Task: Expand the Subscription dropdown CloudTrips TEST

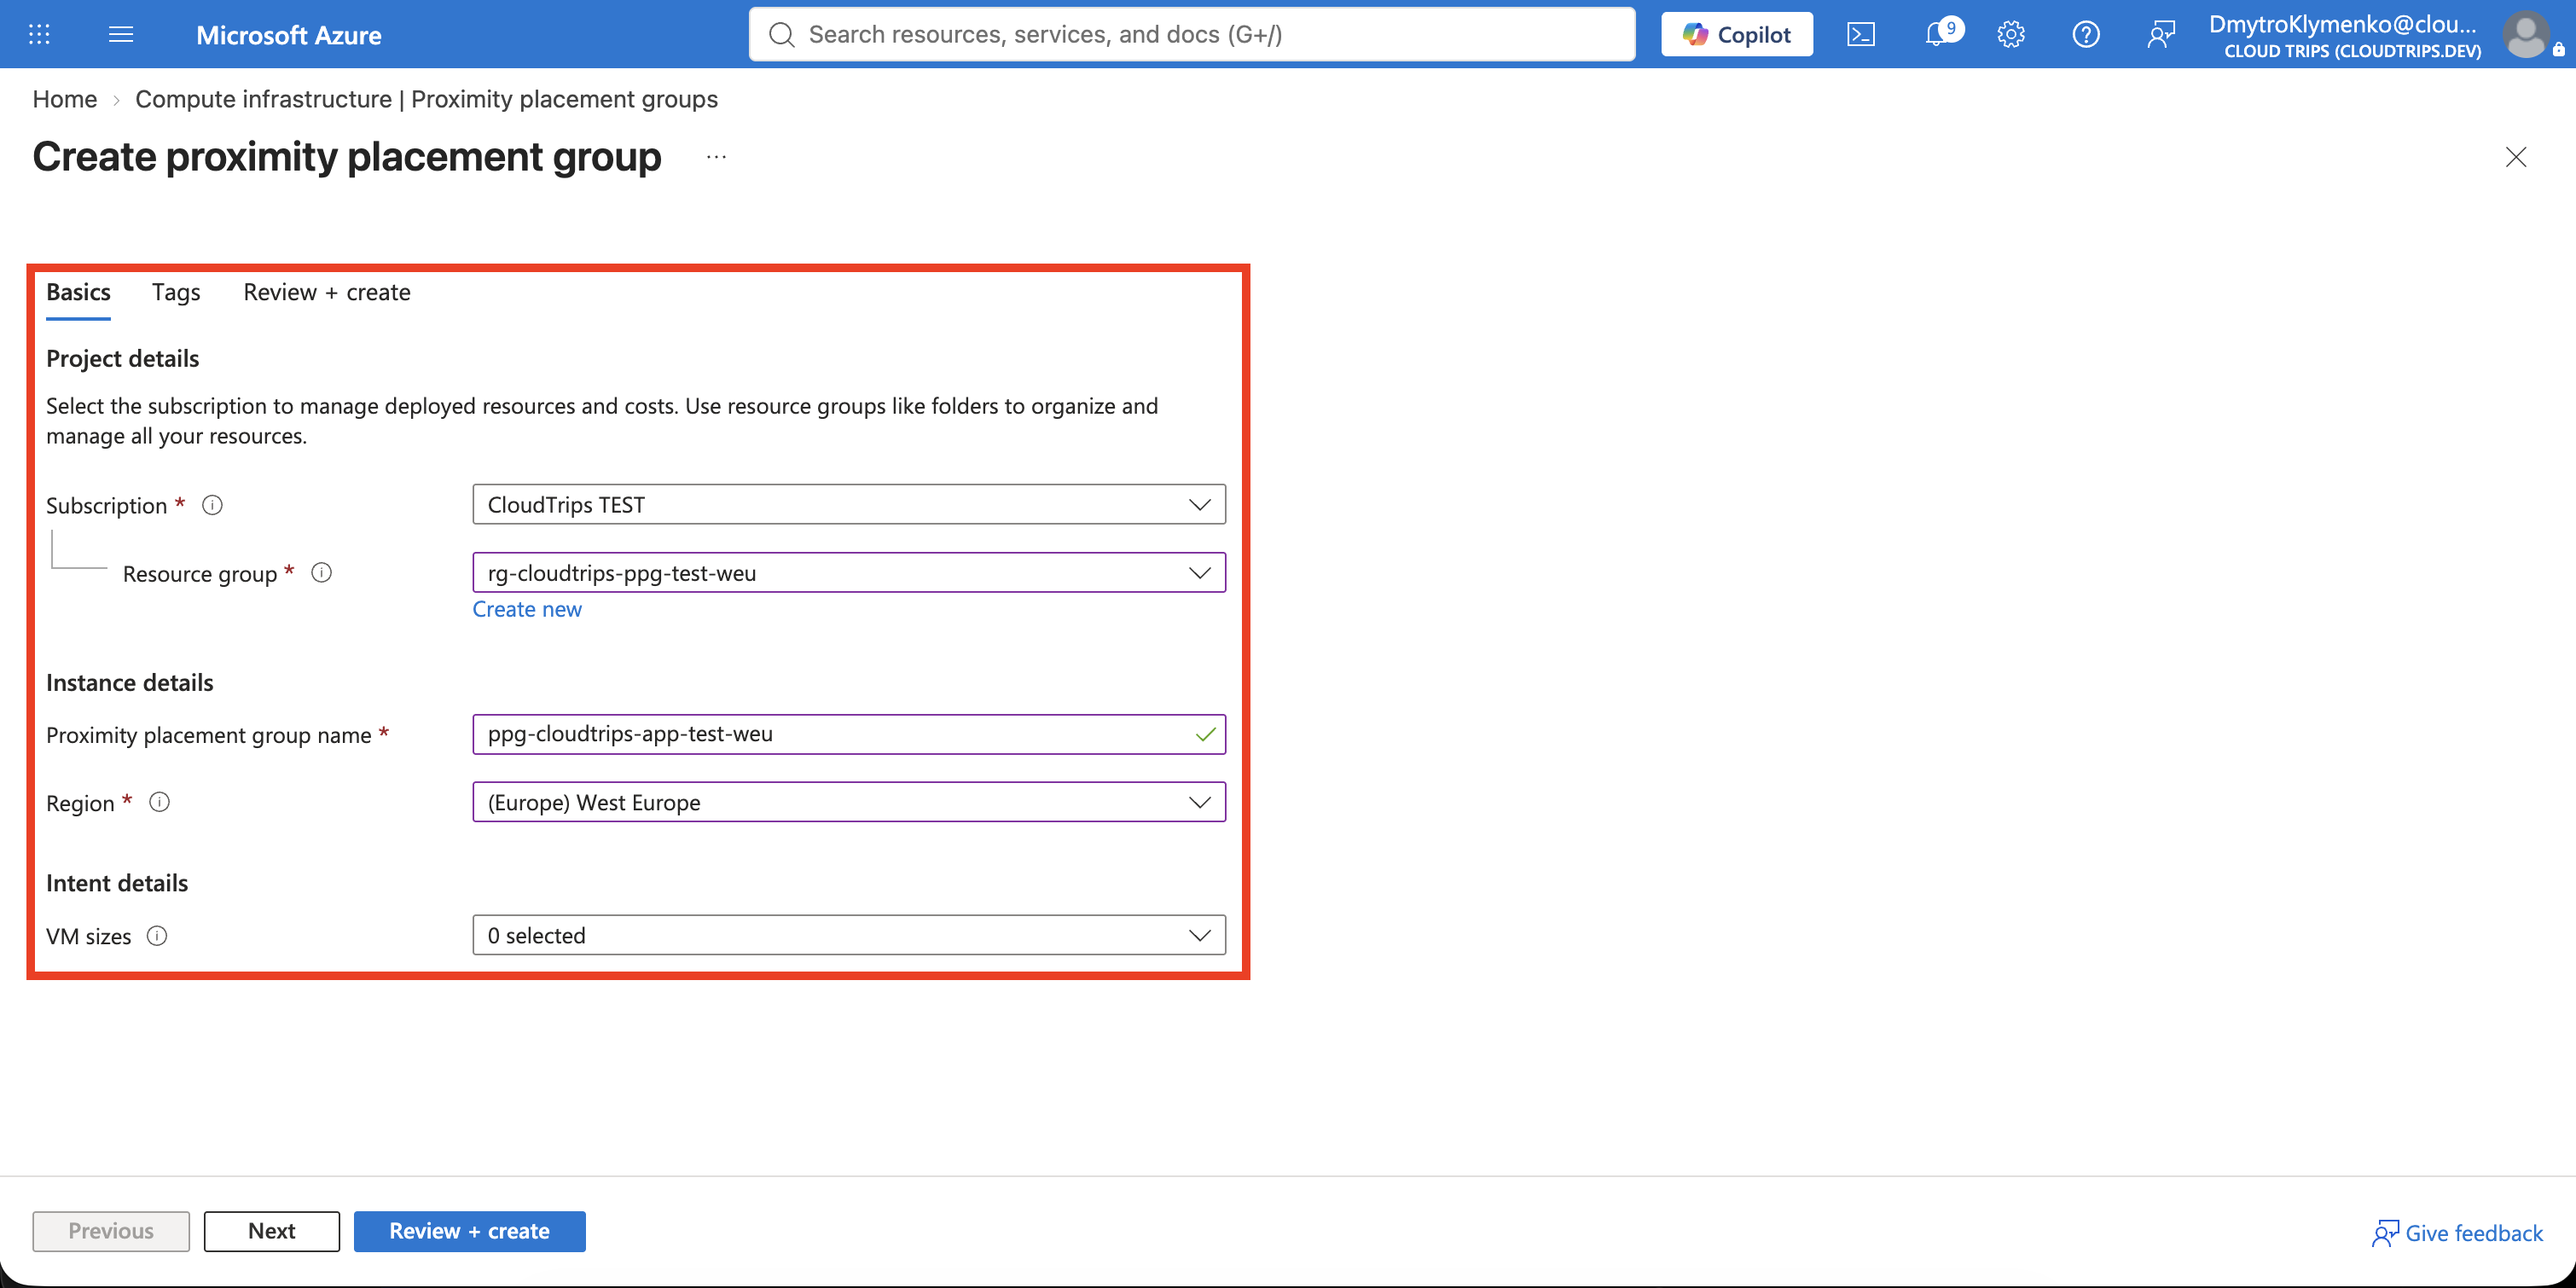Action: point(849,504)
